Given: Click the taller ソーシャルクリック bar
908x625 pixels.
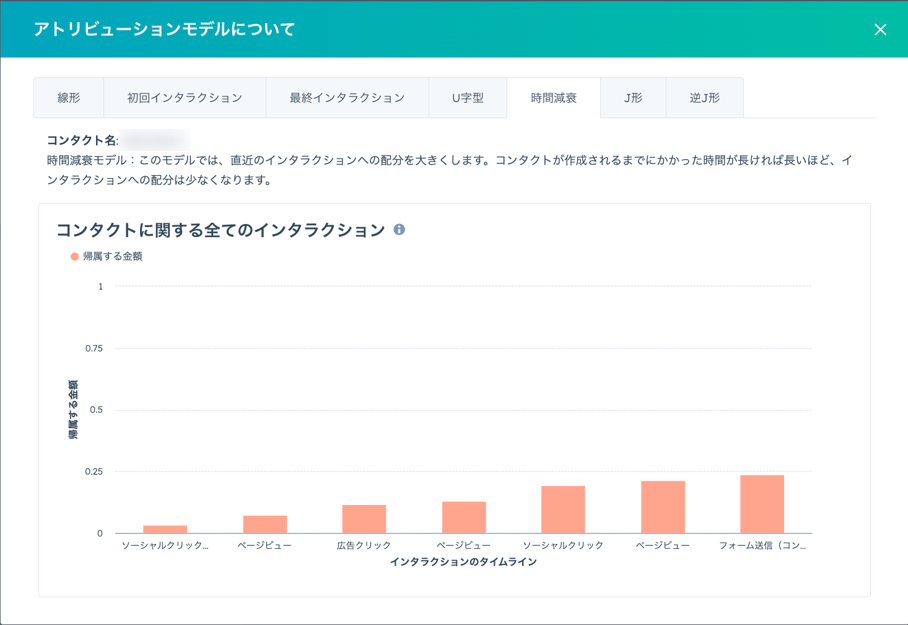Looking at the screenshot, I should [563, 510].
